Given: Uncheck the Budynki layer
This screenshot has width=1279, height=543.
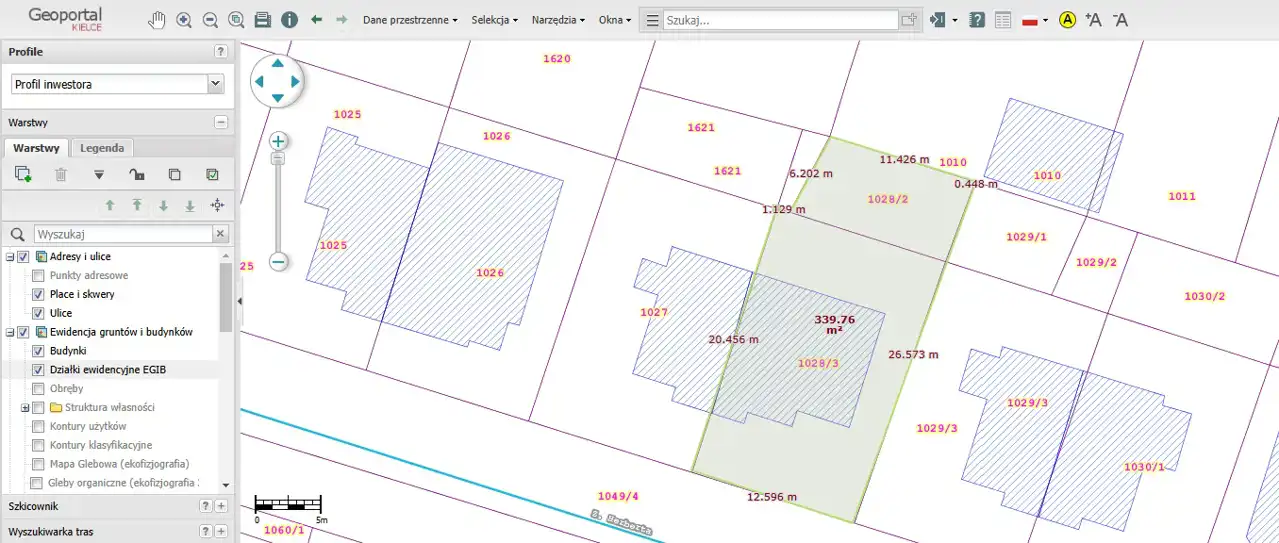Looking at the screenshot, I should pos(38,351).
